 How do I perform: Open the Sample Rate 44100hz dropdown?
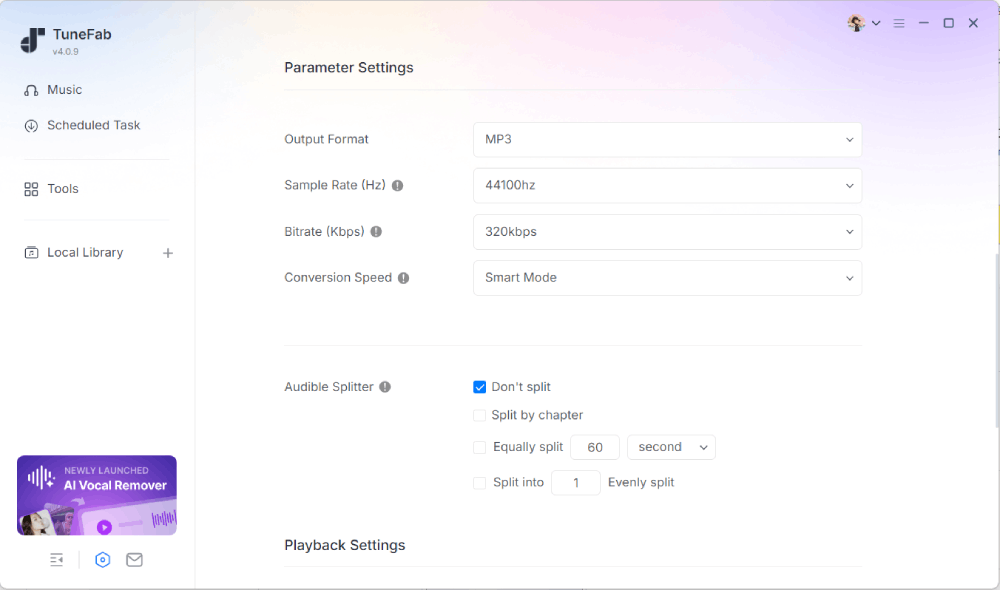(x=667, y=186)
